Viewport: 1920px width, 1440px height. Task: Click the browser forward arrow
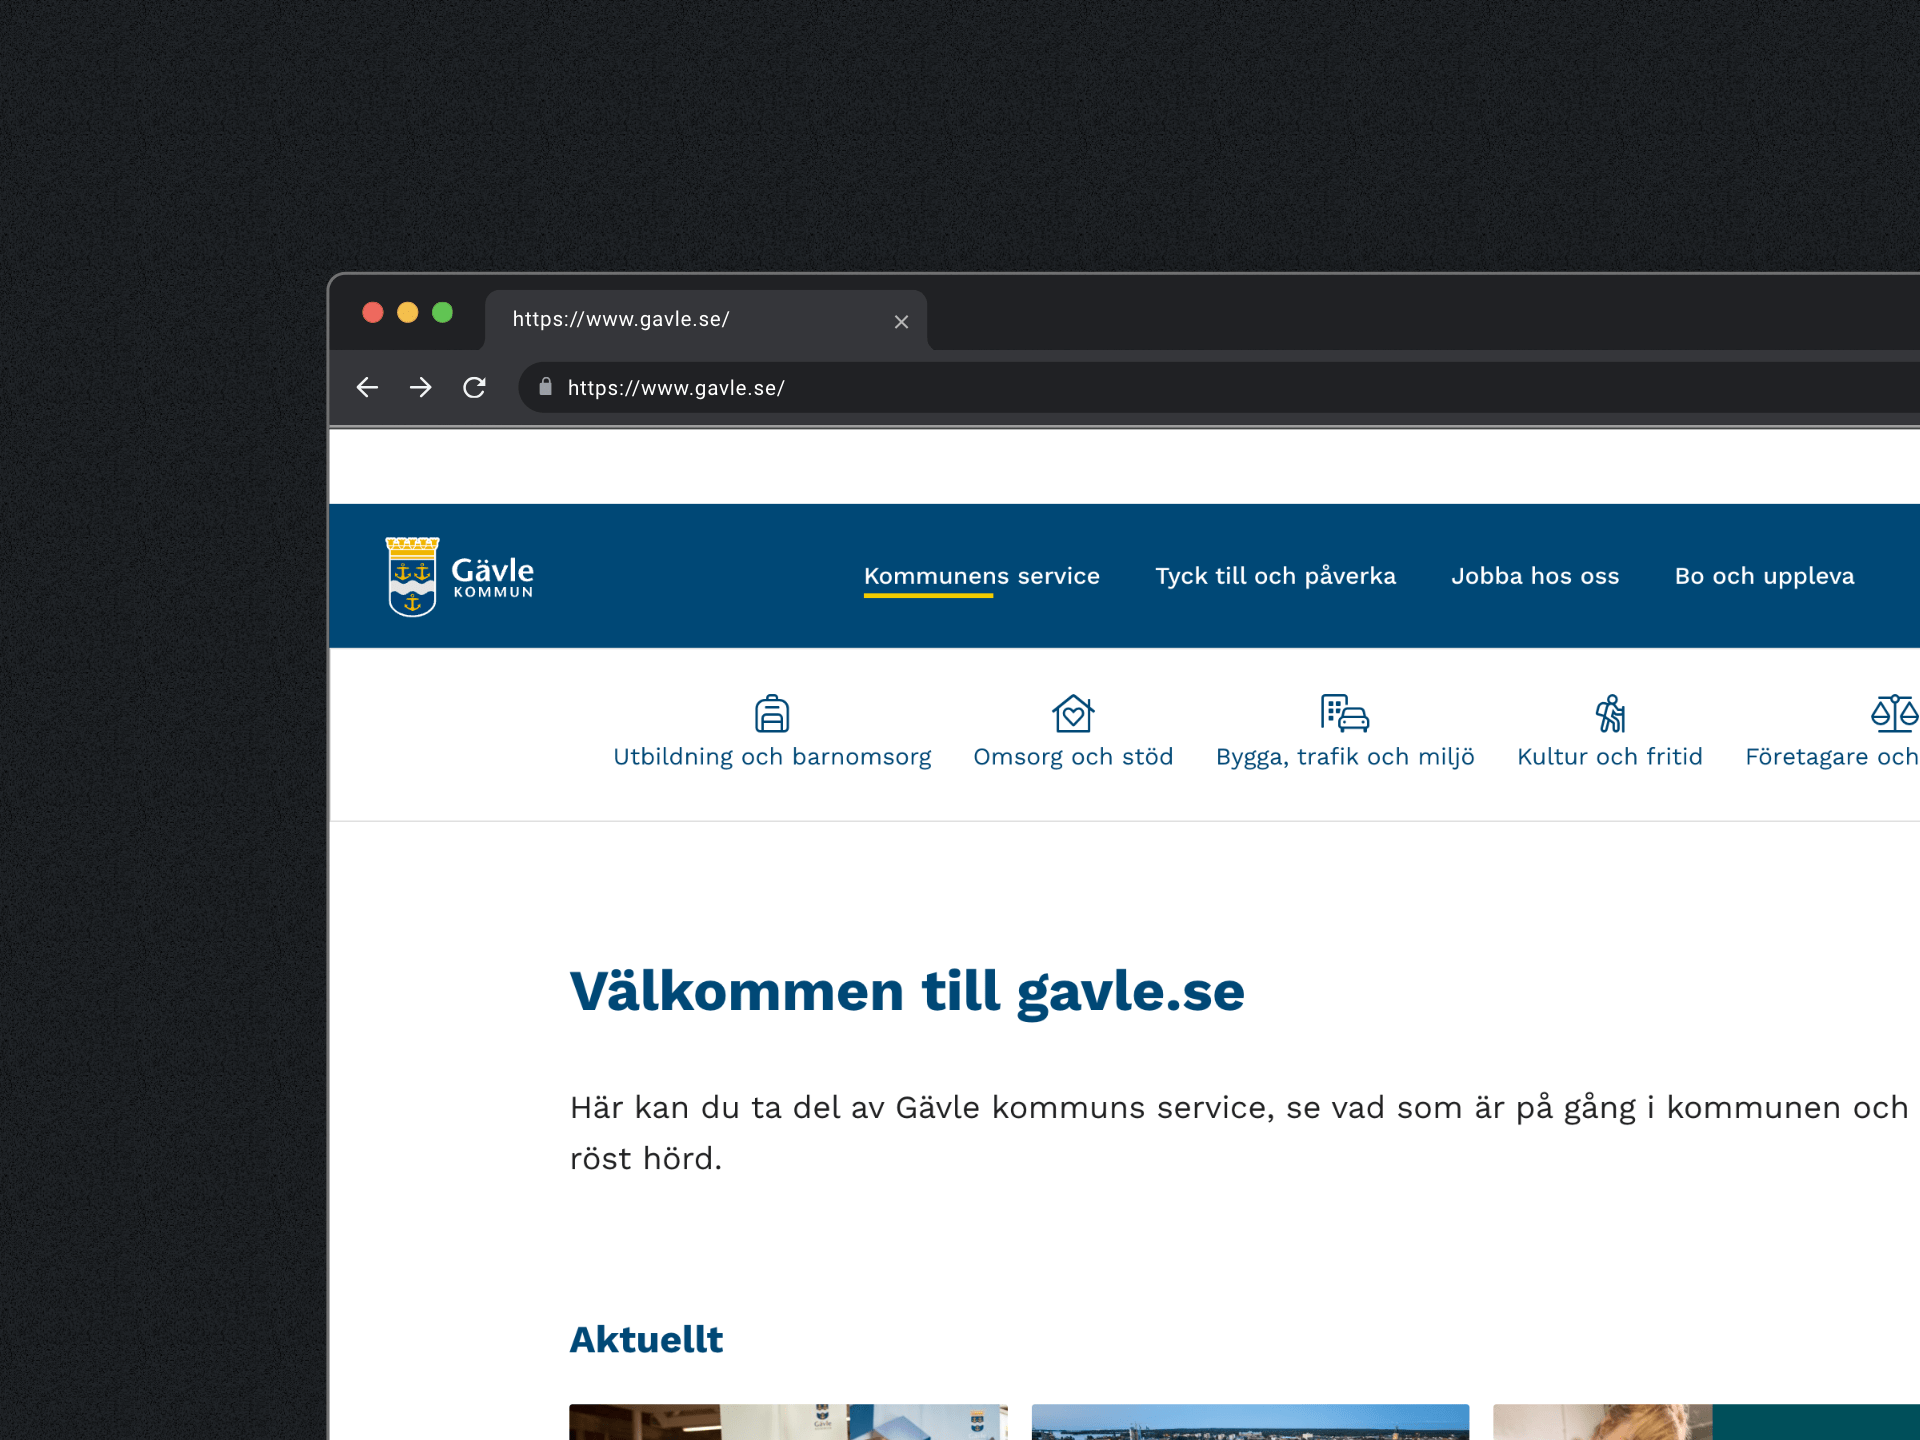point(420,388)
